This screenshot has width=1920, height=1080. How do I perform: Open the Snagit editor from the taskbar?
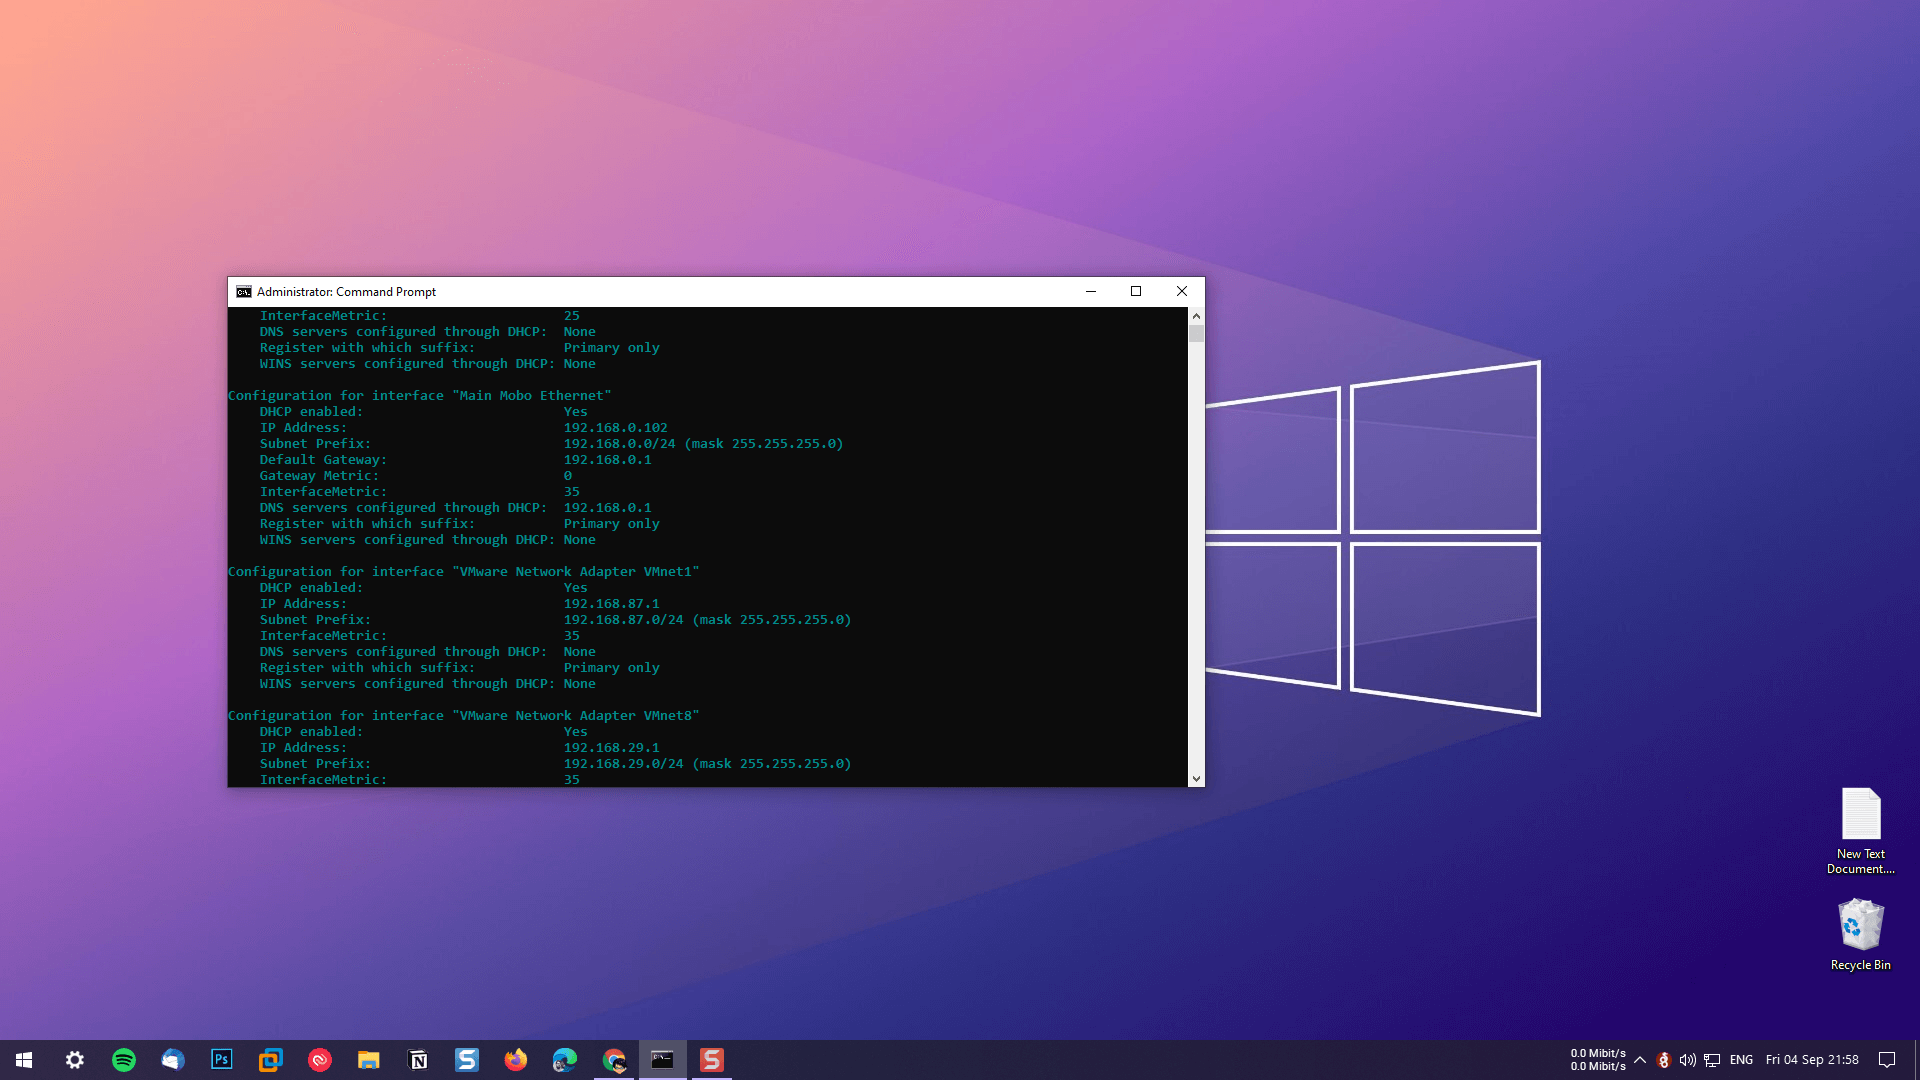(x=712, y=1059)
